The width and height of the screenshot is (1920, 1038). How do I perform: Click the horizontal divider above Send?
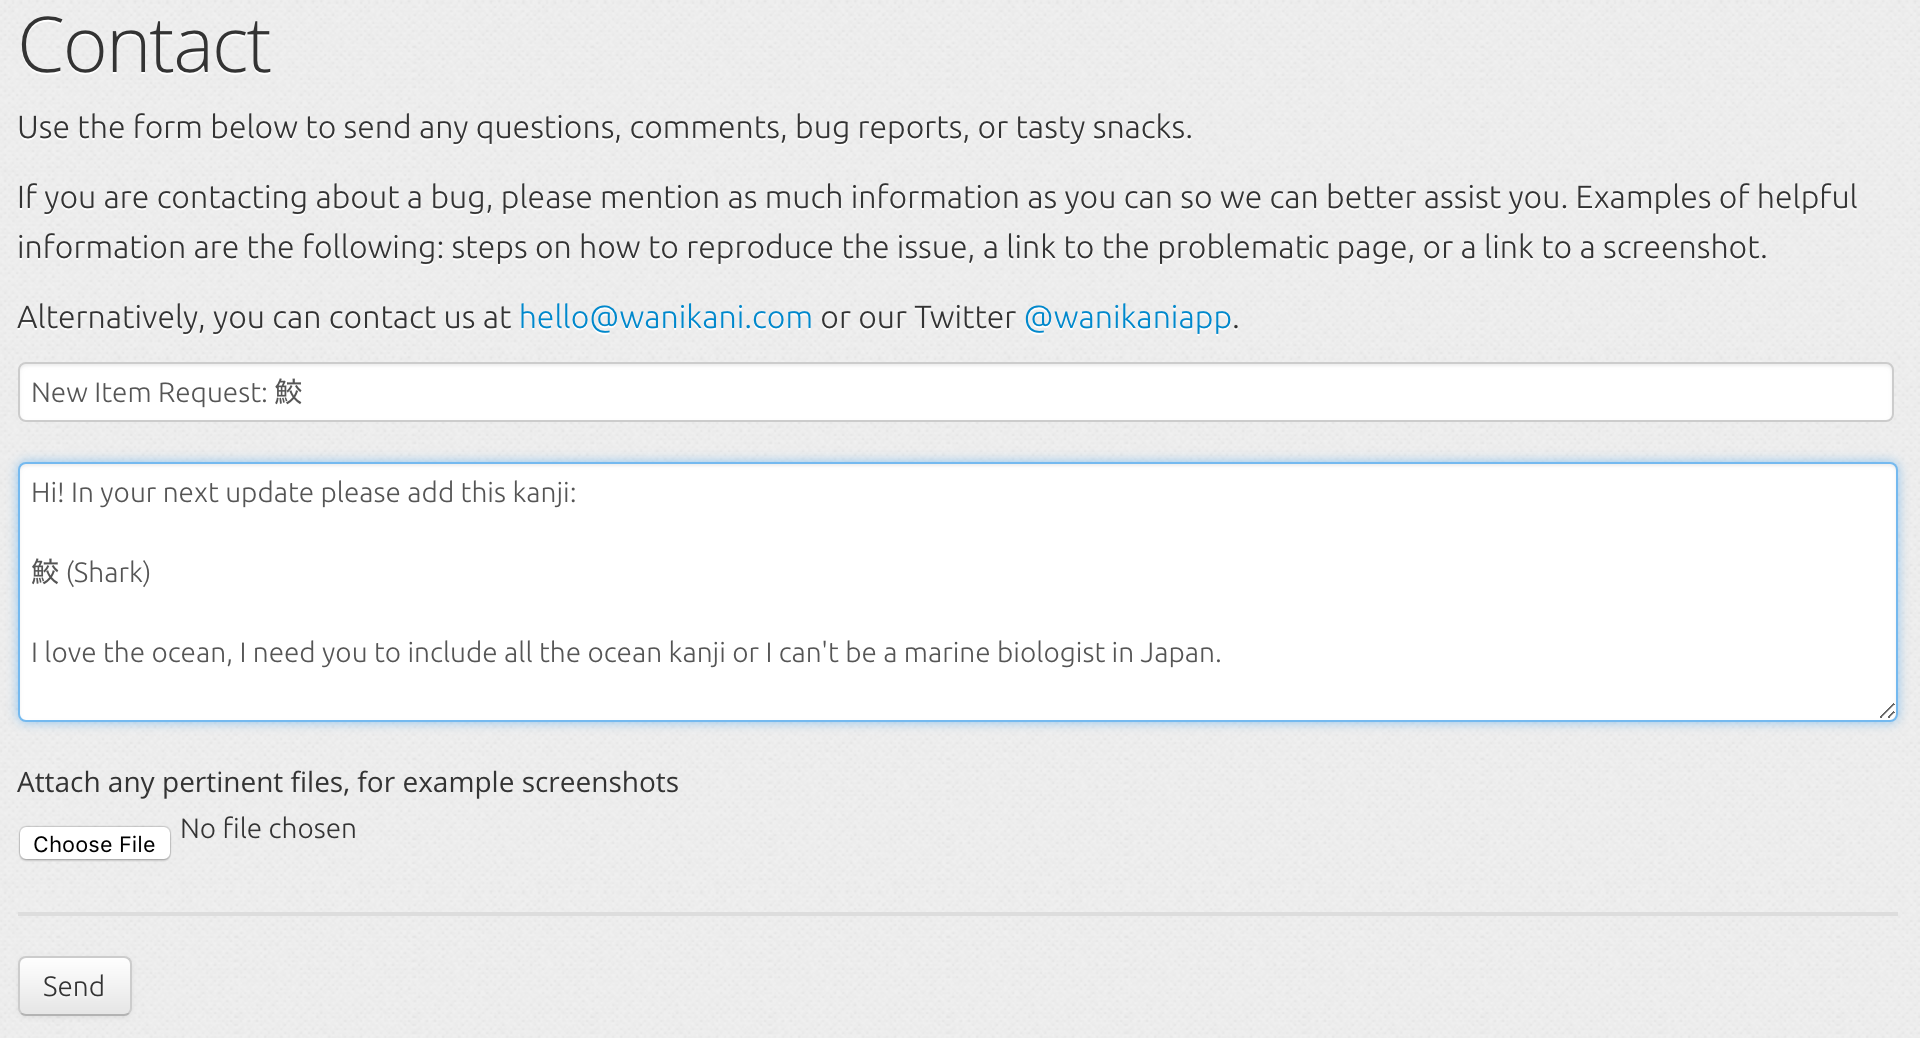pyautogui.click(x=957, y=914)
